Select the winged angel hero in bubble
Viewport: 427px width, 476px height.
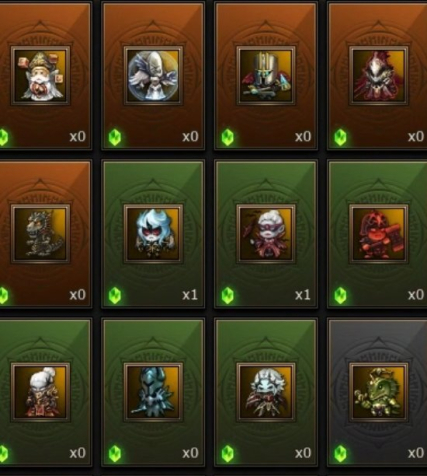(x=153, y=76)
